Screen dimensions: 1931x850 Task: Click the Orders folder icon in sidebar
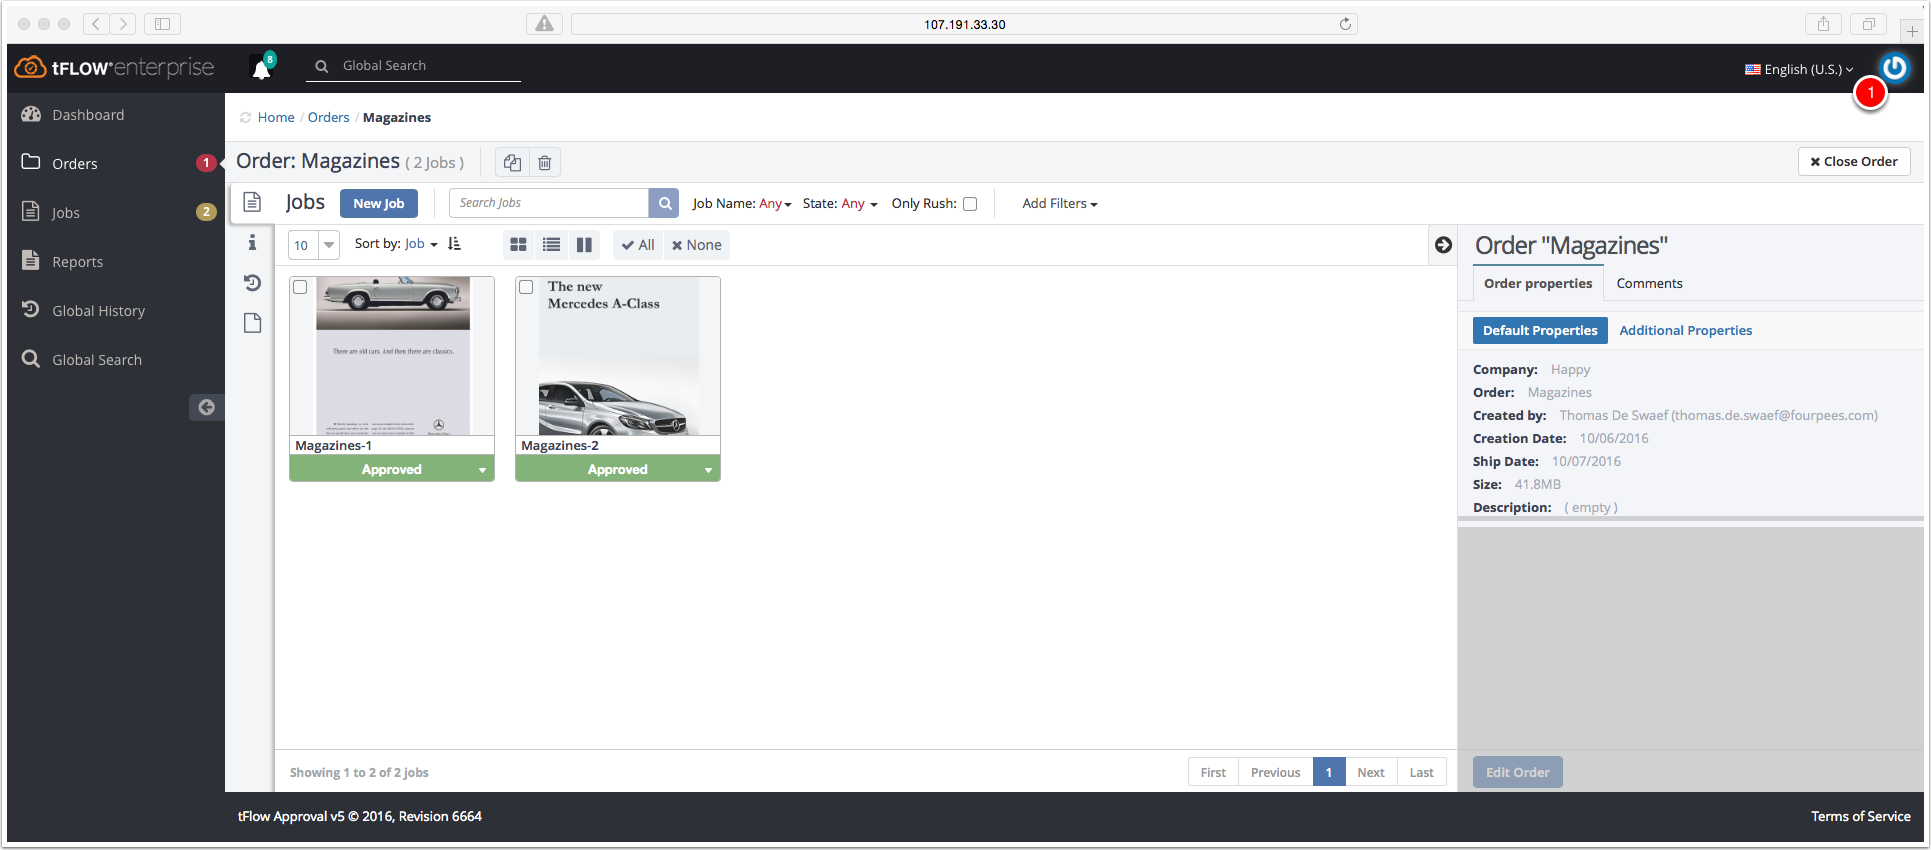tap(31, 162)
